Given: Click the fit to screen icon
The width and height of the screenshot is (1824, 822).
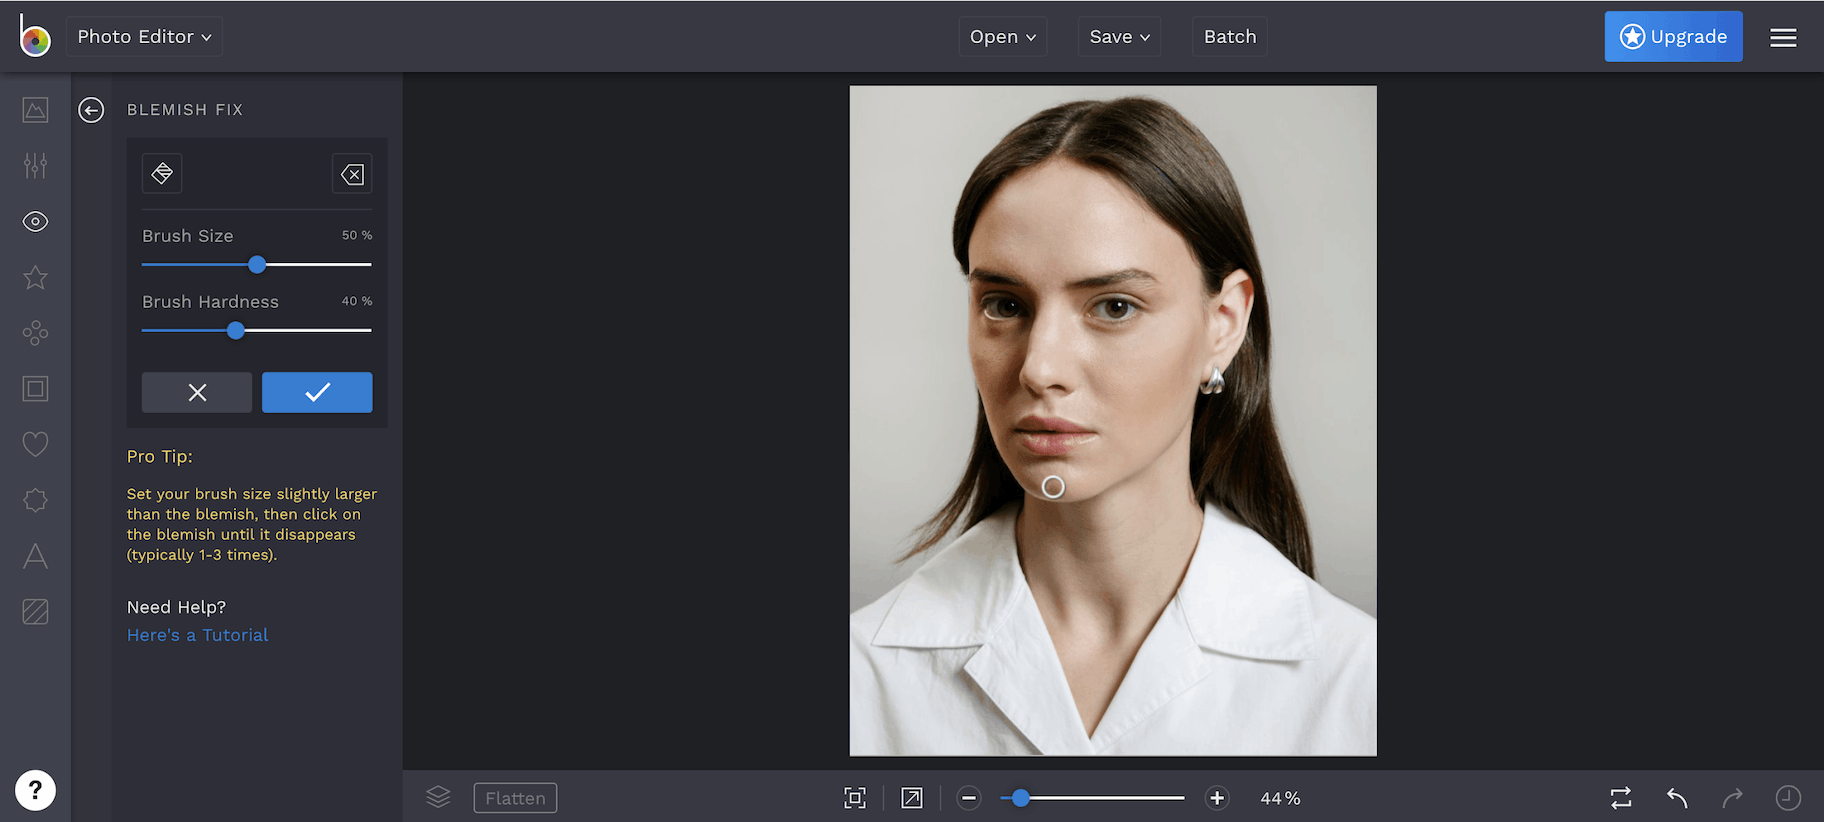Looking at the screenshot, I should [855, 798].
